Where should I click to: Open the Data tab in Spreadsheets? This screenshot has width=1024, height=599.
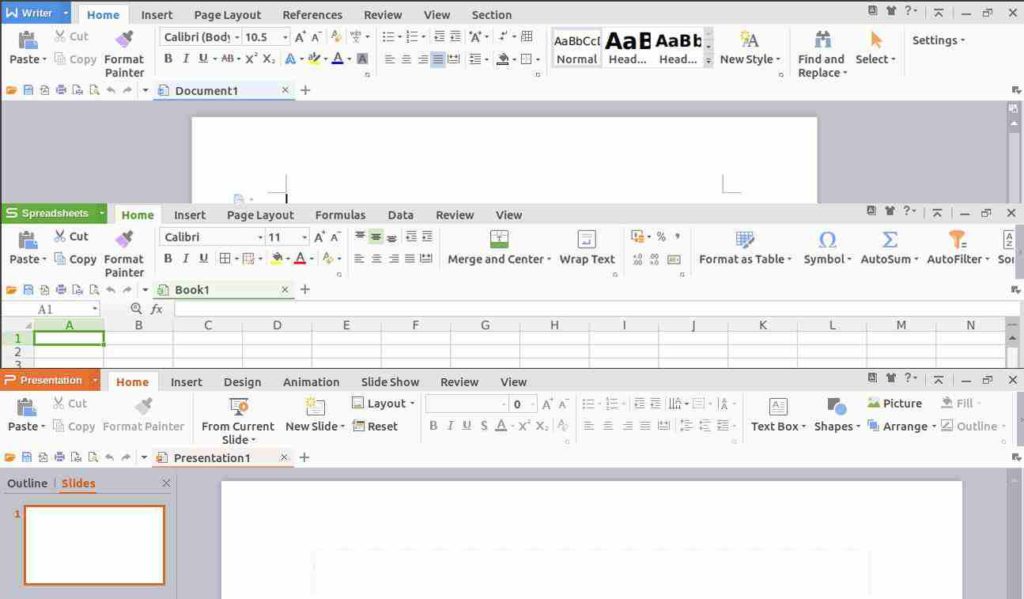click(x=400, y=214)
